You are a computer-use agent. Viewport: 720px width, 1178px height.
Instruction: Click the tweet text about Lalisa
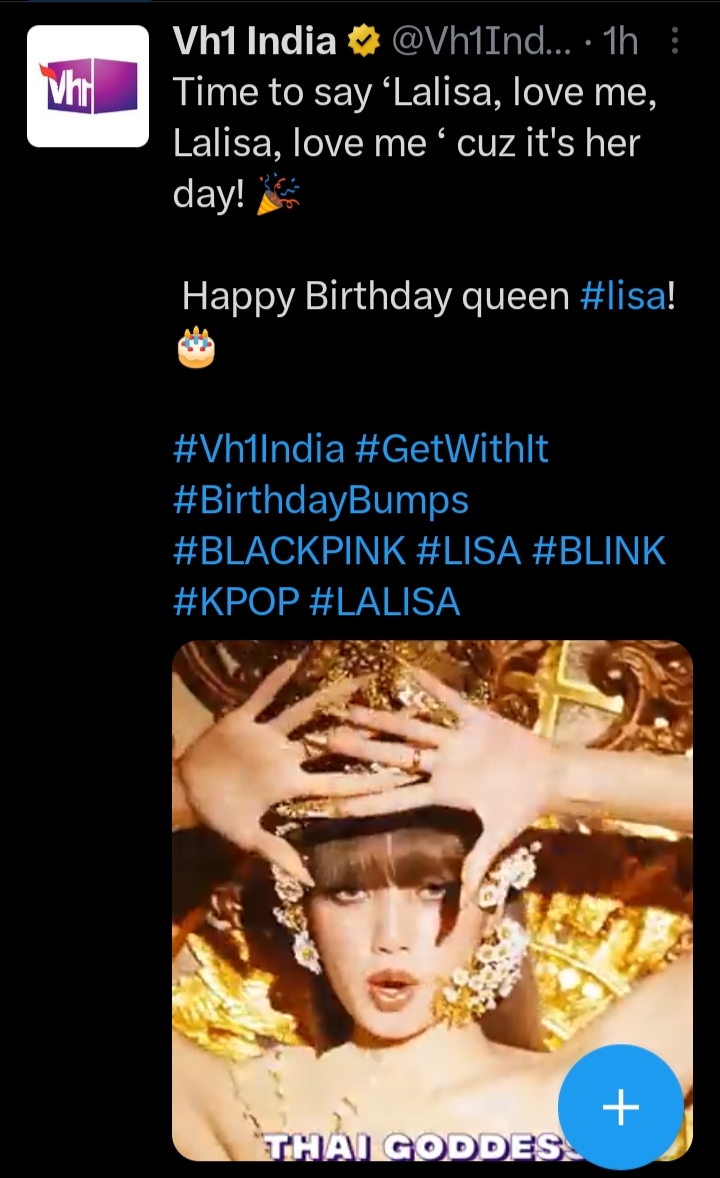click(415, 143)
